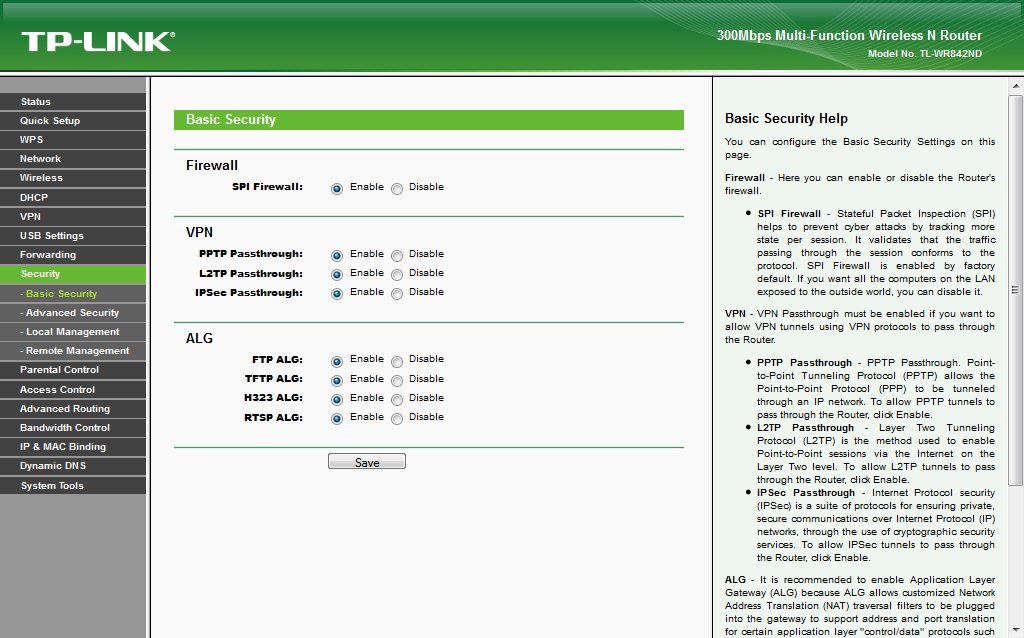Click the ALG section heading

point(199,338)
